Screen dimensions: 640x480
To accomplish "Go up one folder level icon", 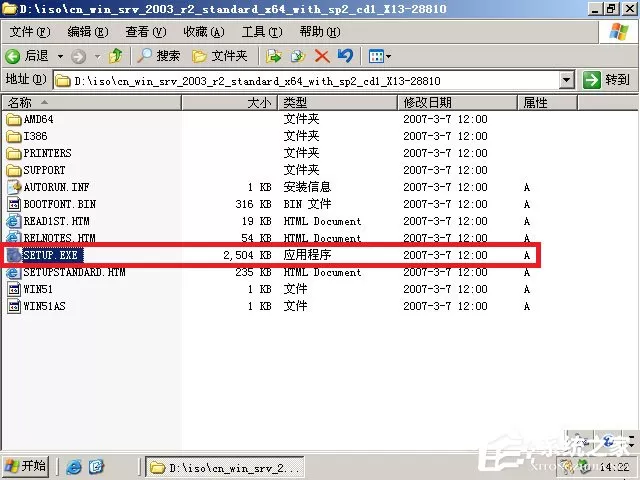I will click(116, 56).
